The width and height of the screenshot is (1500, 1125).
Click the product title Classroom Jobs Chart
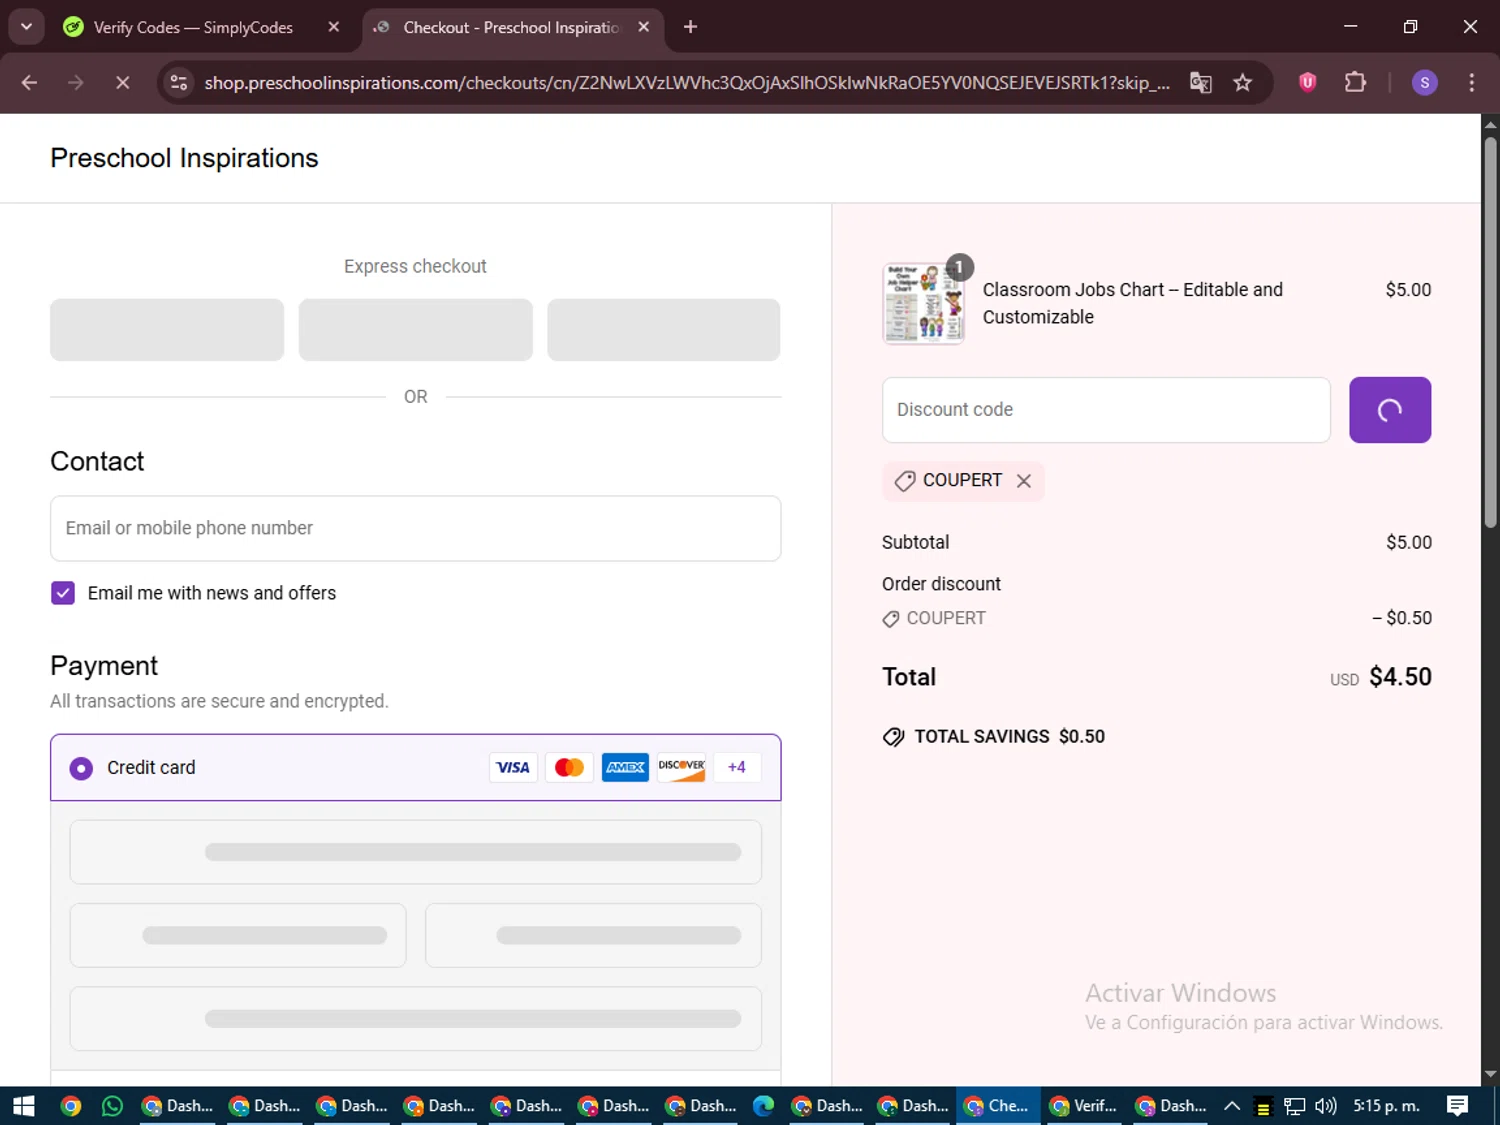click(1132, 303)
